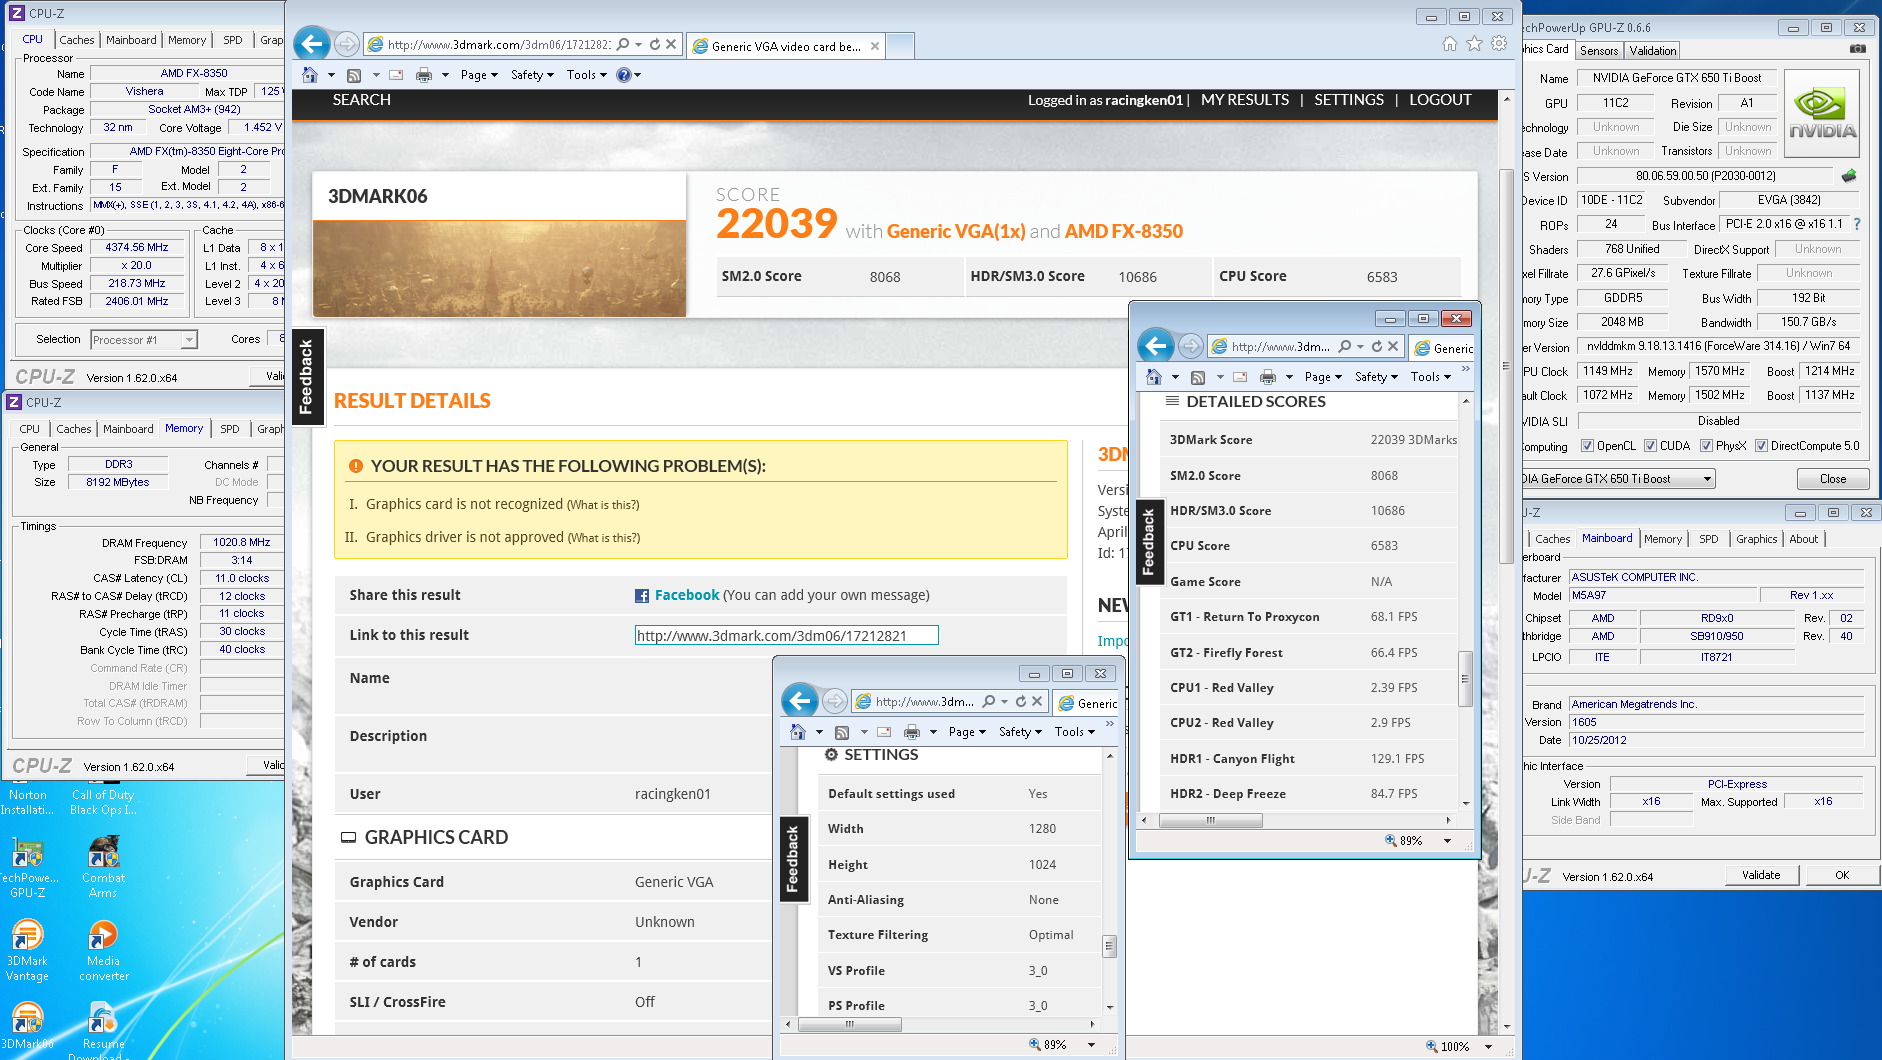1882x1060 pixels.
Task: Open TechPowerUp GPU-Z desktop shortcut
Action: (27, 867)
